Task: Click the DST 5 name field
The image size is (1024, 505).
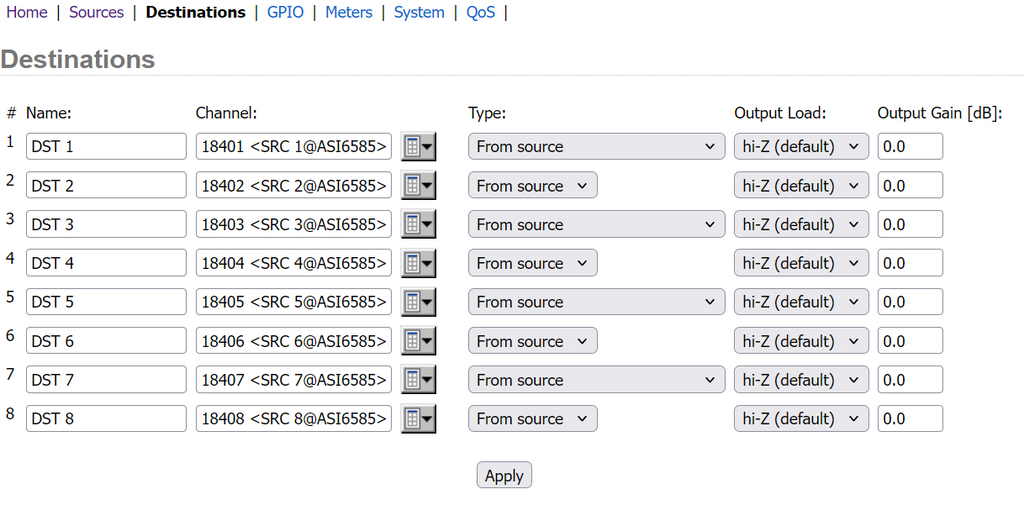Action: pos(106,302)
